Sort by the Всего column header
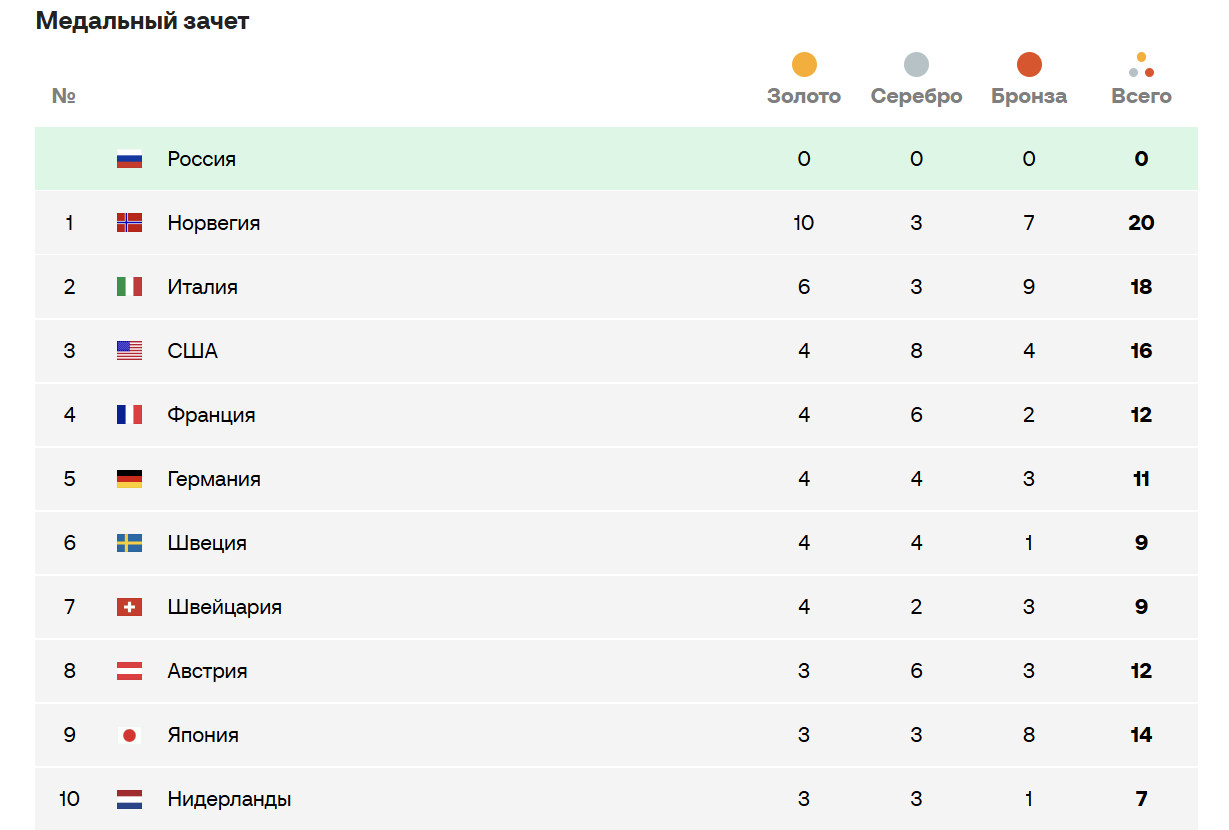This screenshot has height=830, width=1229. (1141, 97)
